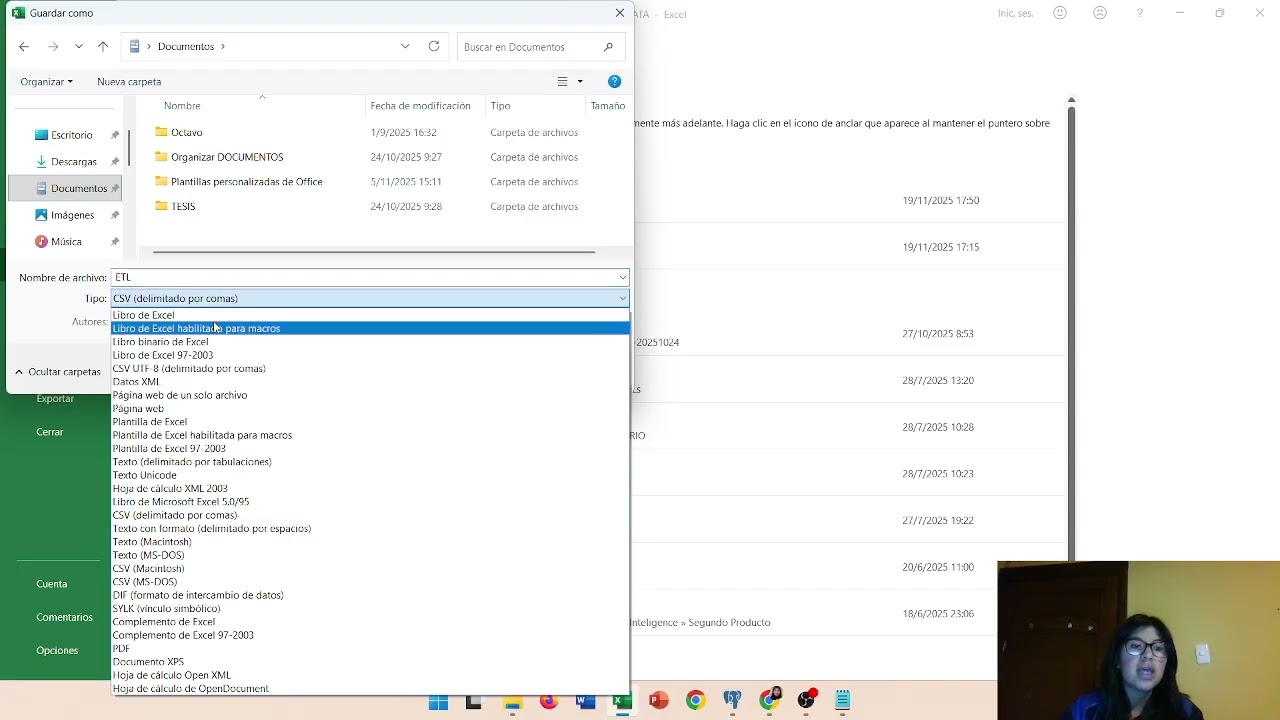Go up one folder level with the up arrow

point(103,47)
